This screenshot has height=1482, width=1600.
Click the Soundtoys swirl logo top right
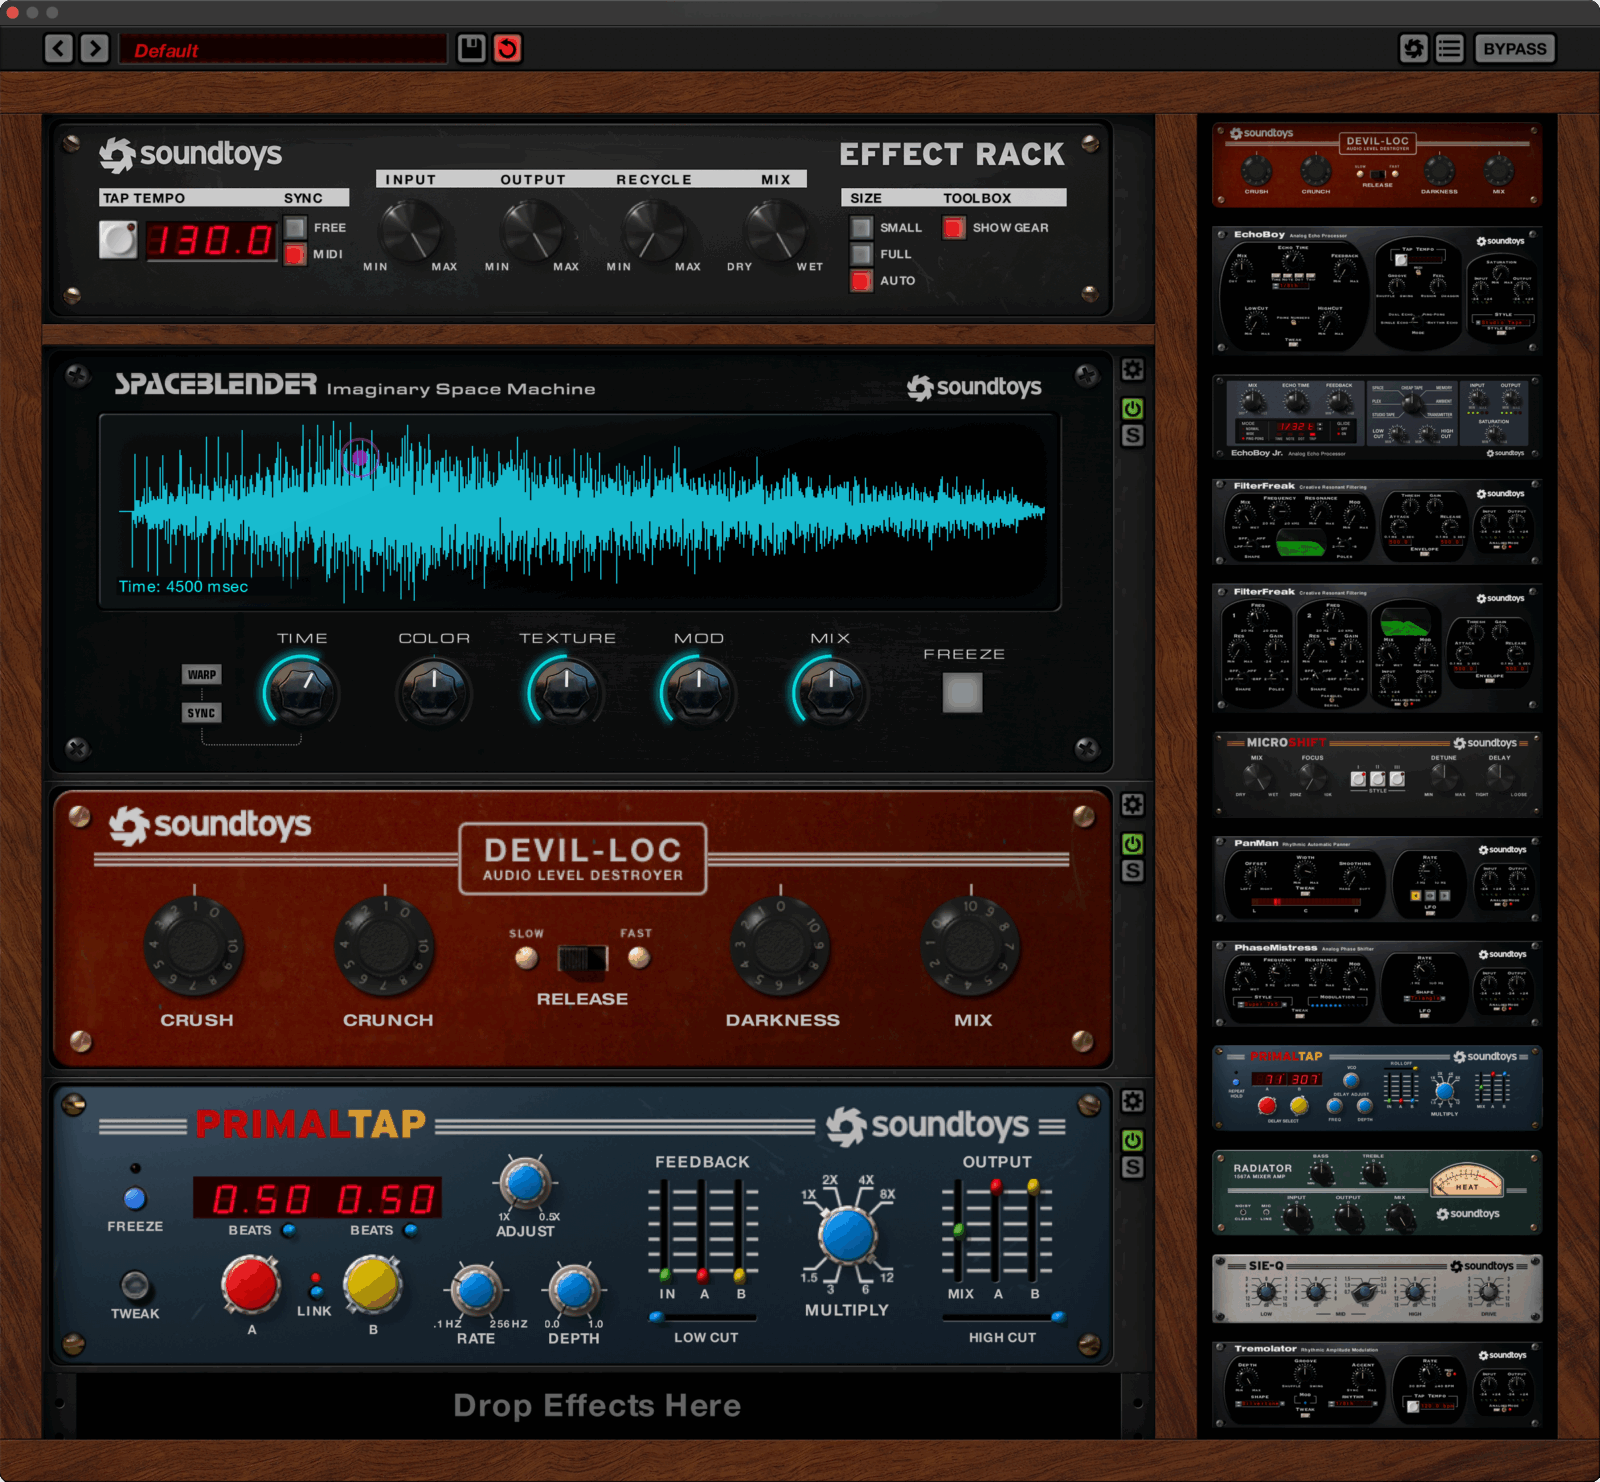(x=1413, y=48)
